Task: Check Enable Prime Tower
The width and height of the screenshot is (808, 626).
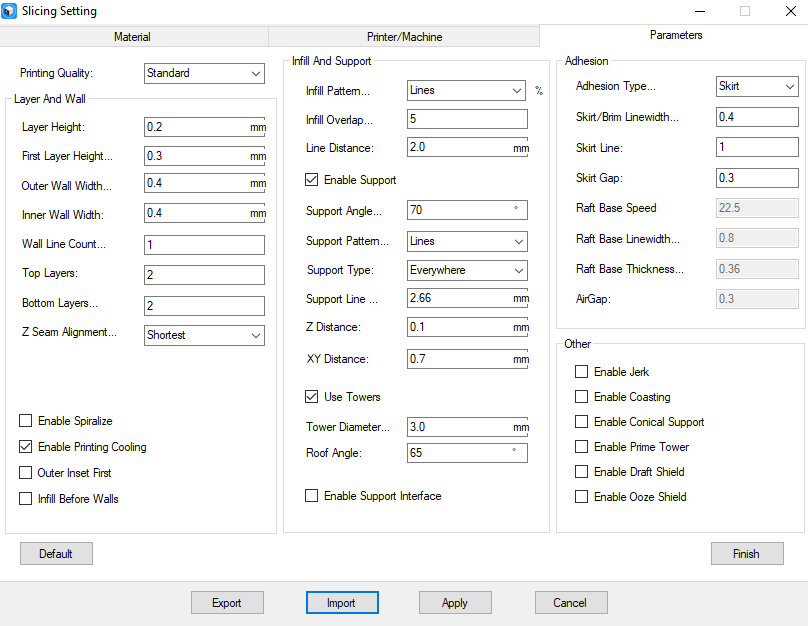Action: coord(582,447)
